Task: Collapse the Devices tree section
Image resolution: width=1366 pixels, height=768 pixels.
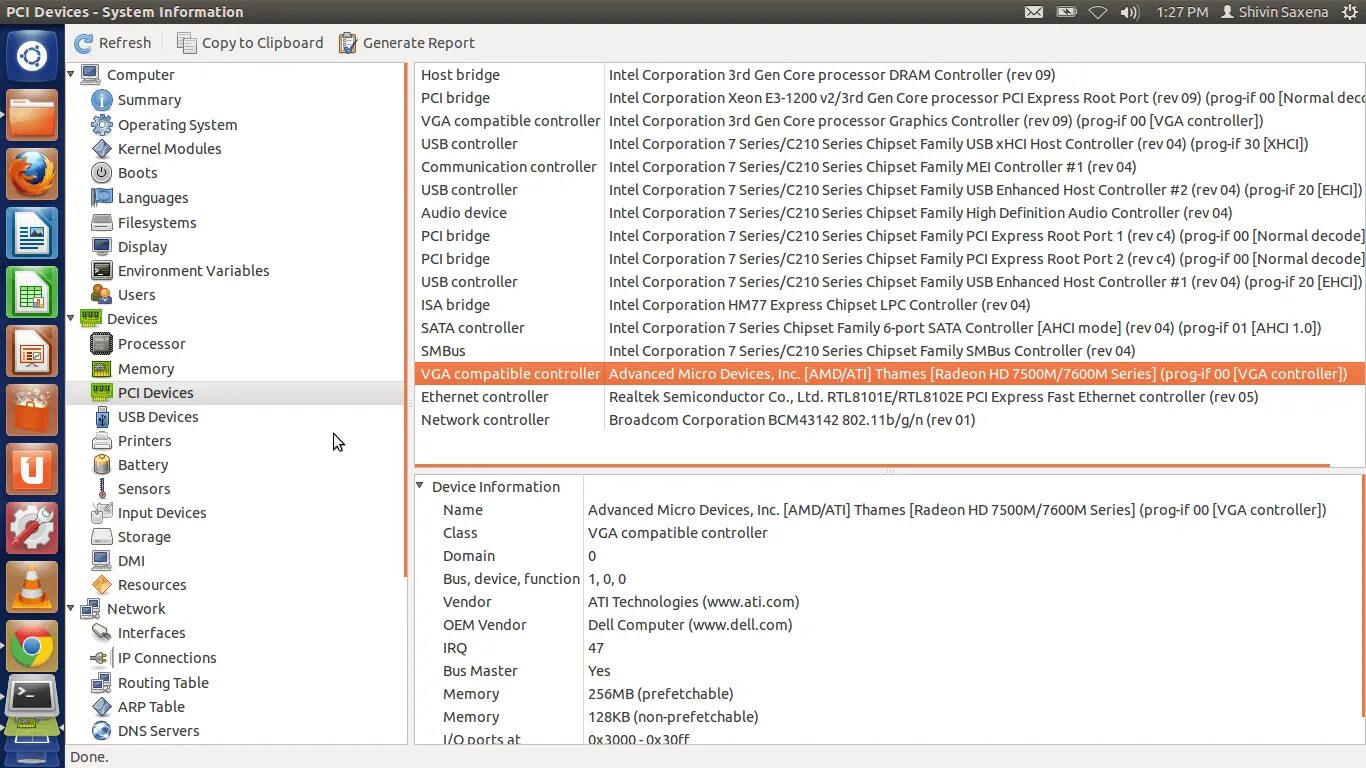Action: click(71, 318)
